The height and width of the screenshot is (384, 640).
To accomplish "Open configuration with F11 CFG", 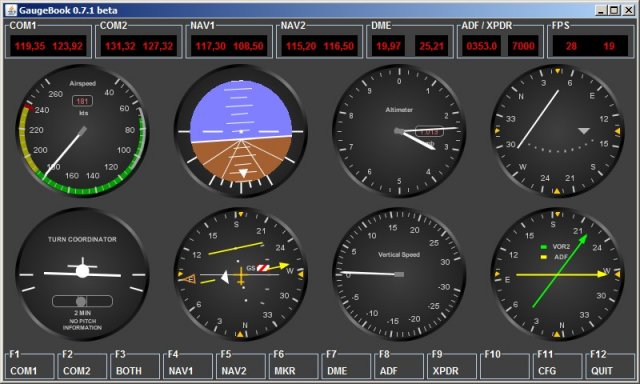I will pyautogui.click(x=557, y=366).
